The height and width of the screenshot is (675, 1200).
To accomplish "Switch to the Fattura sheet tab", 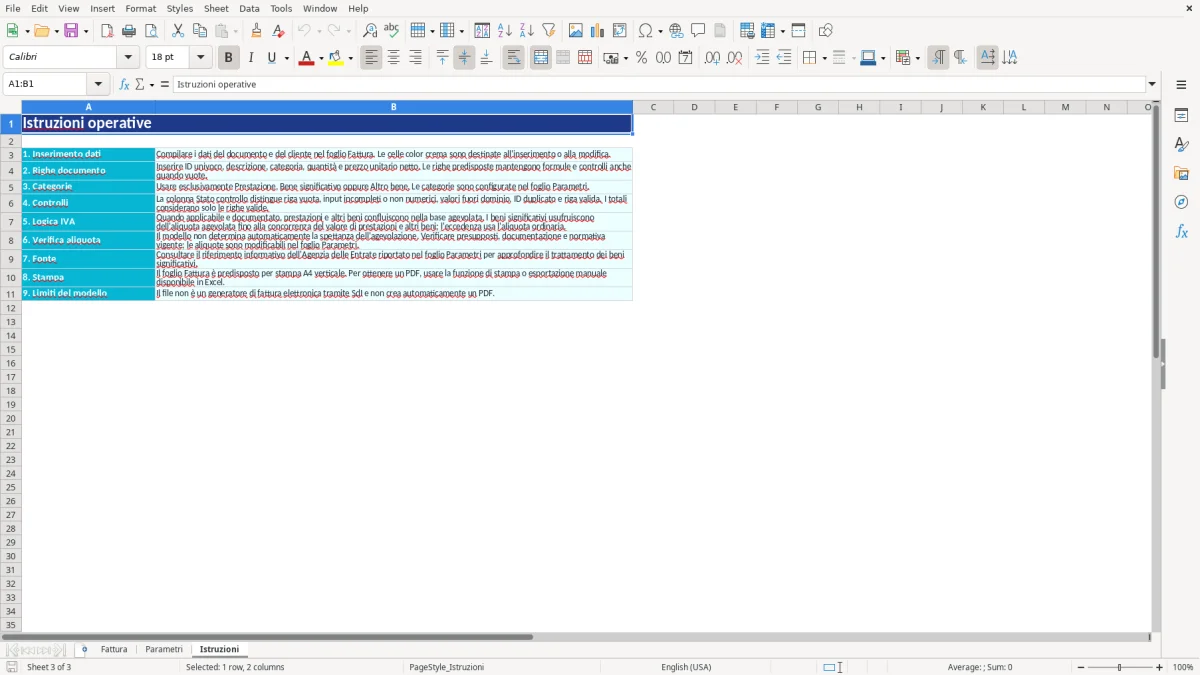I will point(114,649).
